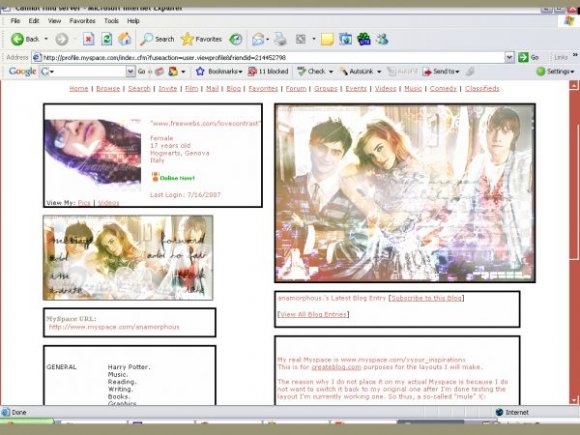Open the View menu
Image resolution: width=580 pixels, height=435 pixels.
(54, 21)
